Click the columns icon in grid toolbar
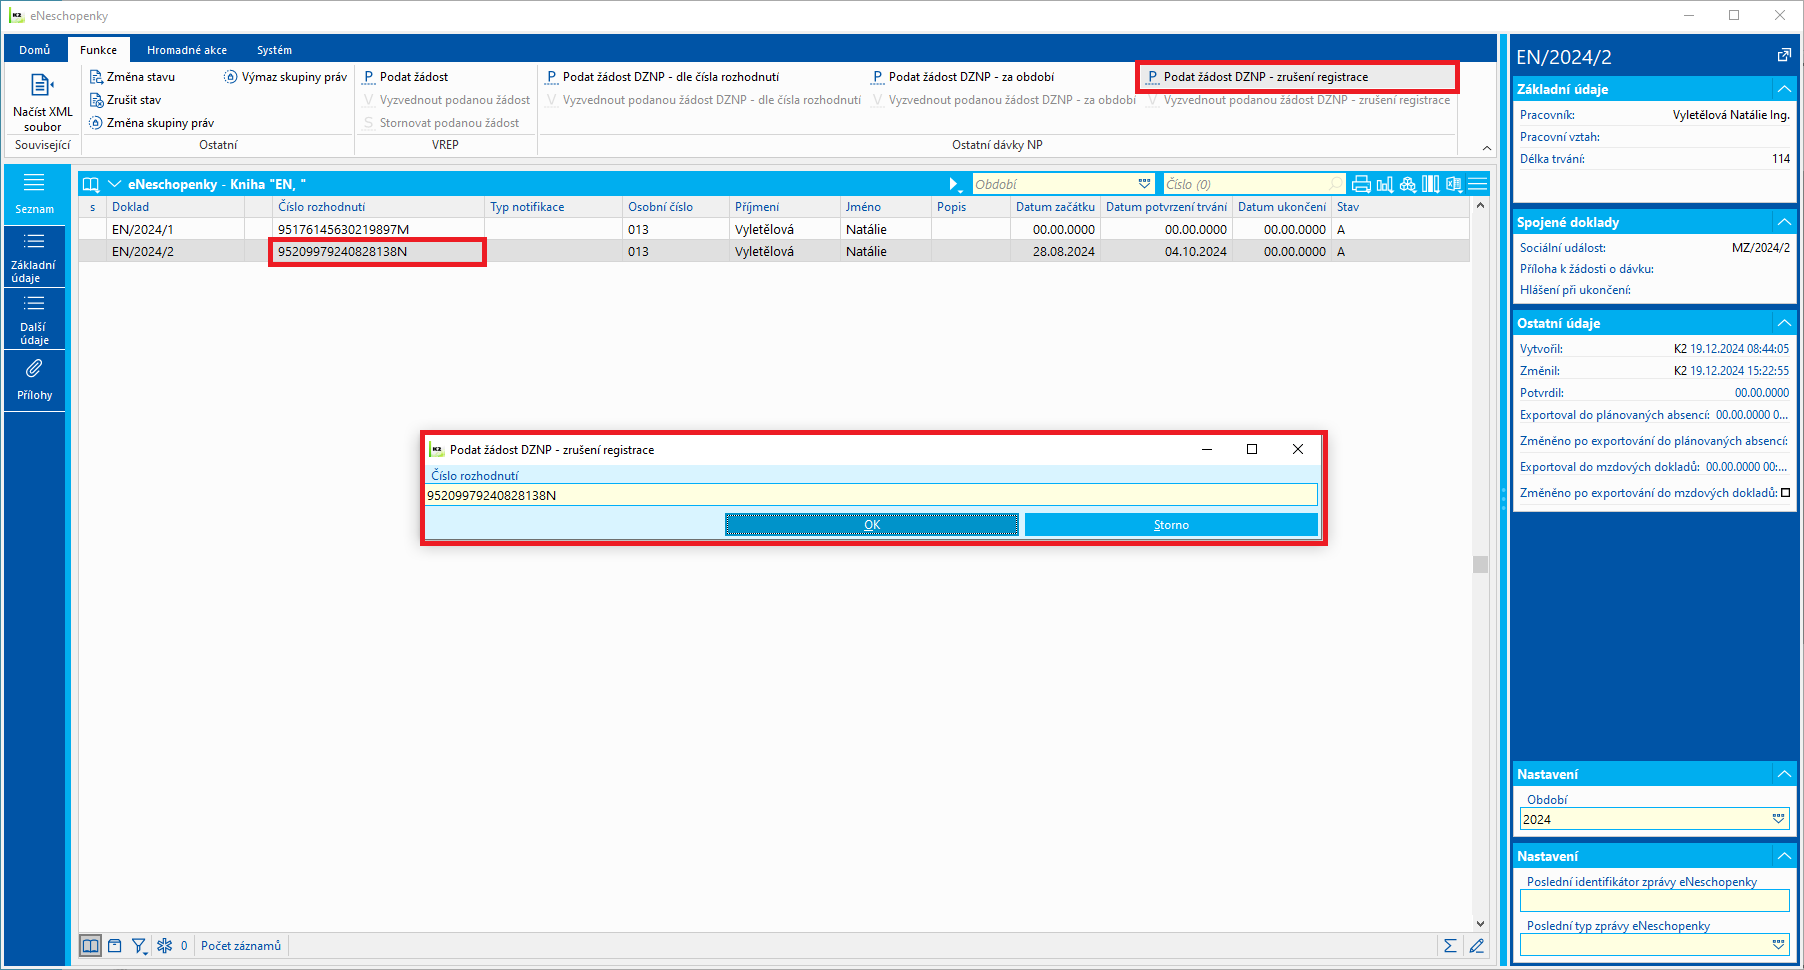Viewport: 1804px width, 970px height. click(x=1431, y=184)
